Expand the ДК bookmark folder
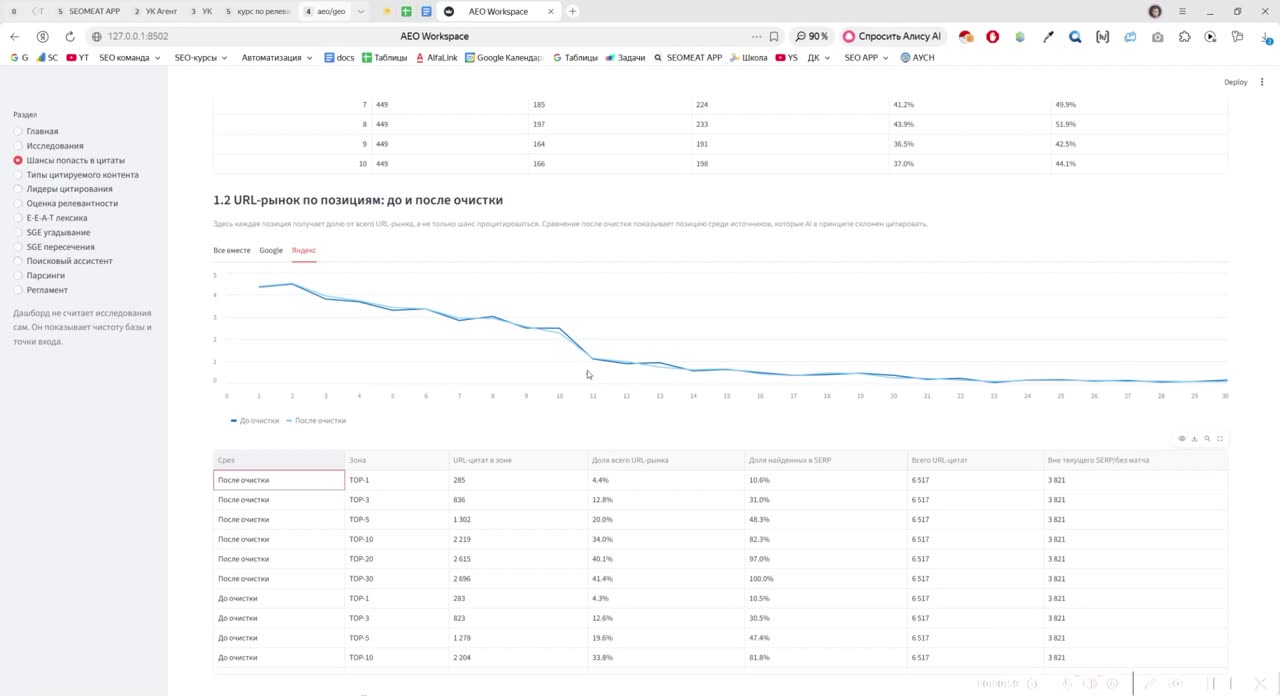 point(819,58)
